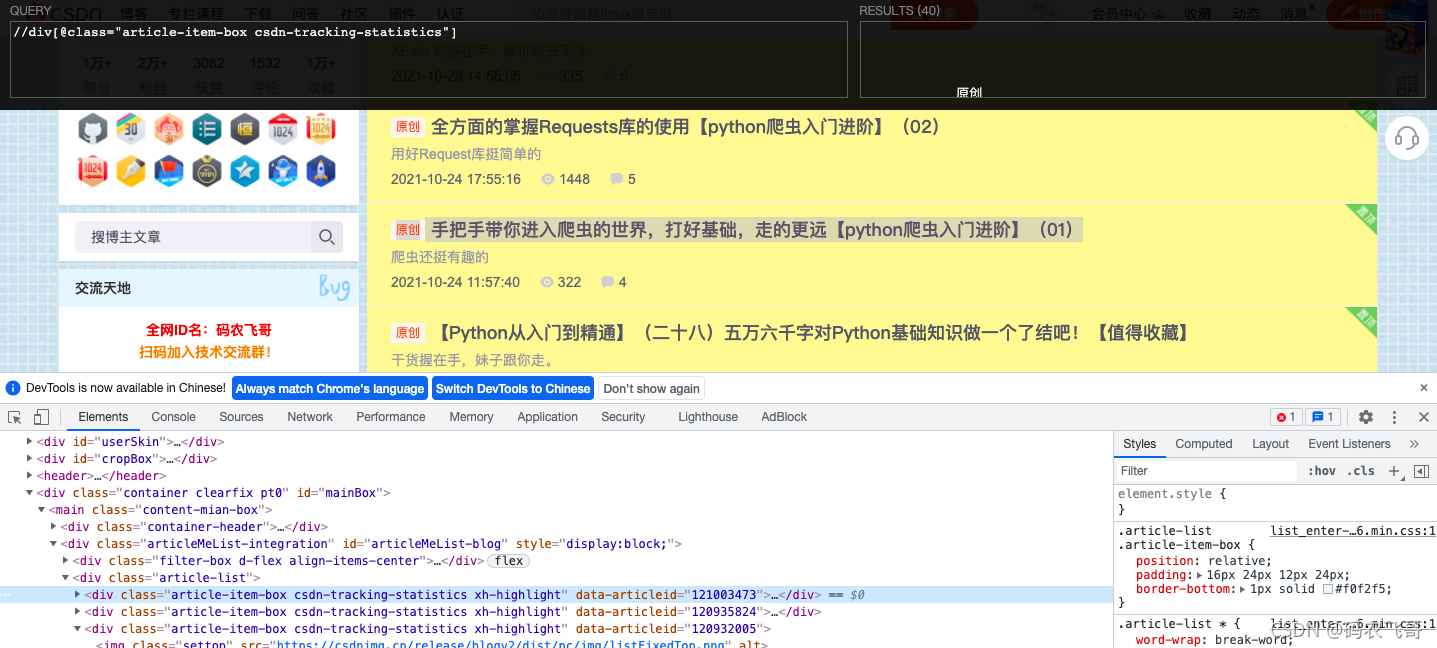
Task: Open the Lighthouse tab
Action: point(708,417)
